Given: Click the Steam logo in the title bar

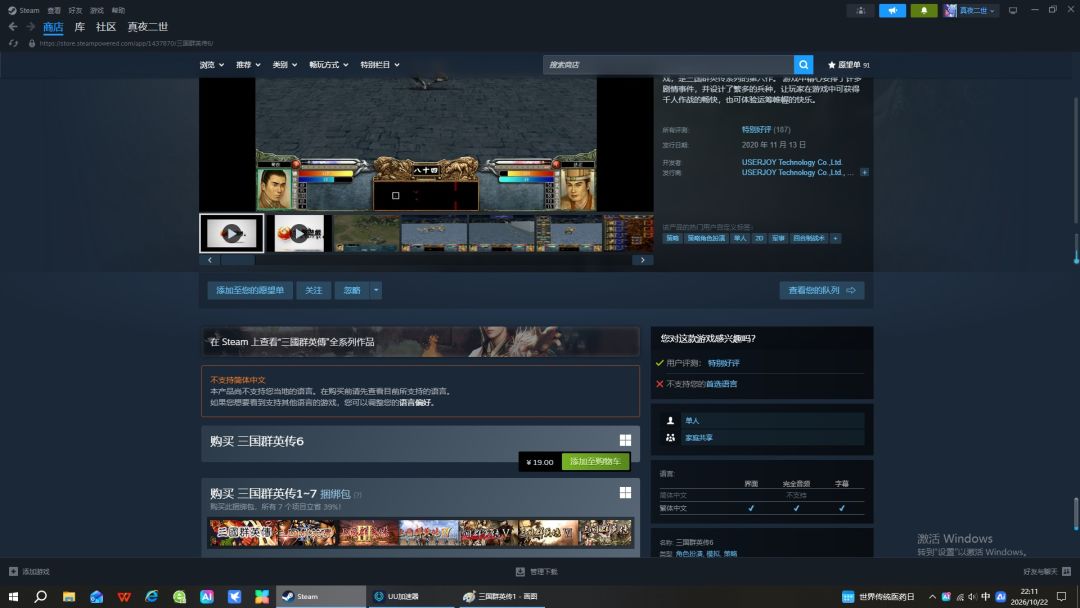Looking at the screenshot, I should click(12, 10).
